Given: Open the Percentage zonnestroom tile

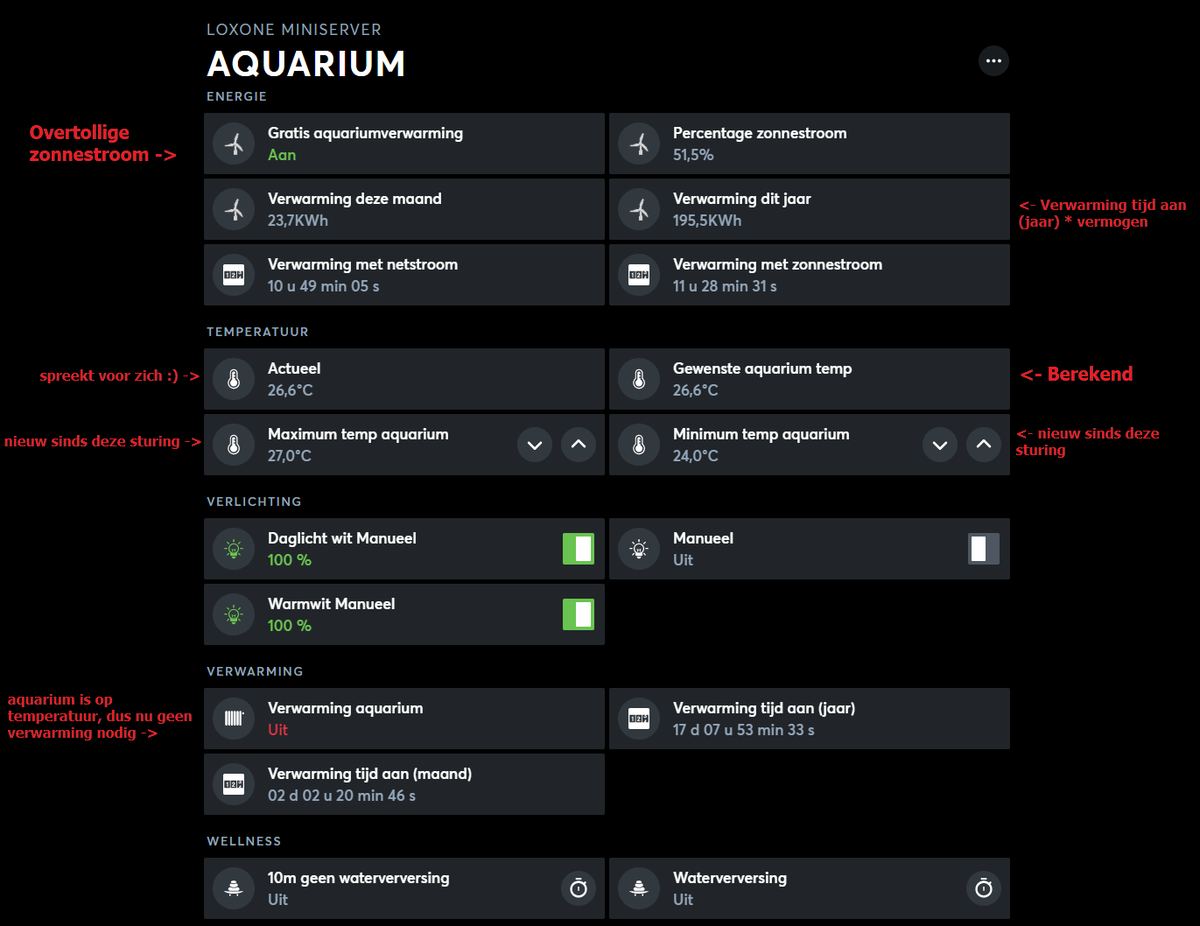Looking at the screenshot, I should (x=808, y=144).
